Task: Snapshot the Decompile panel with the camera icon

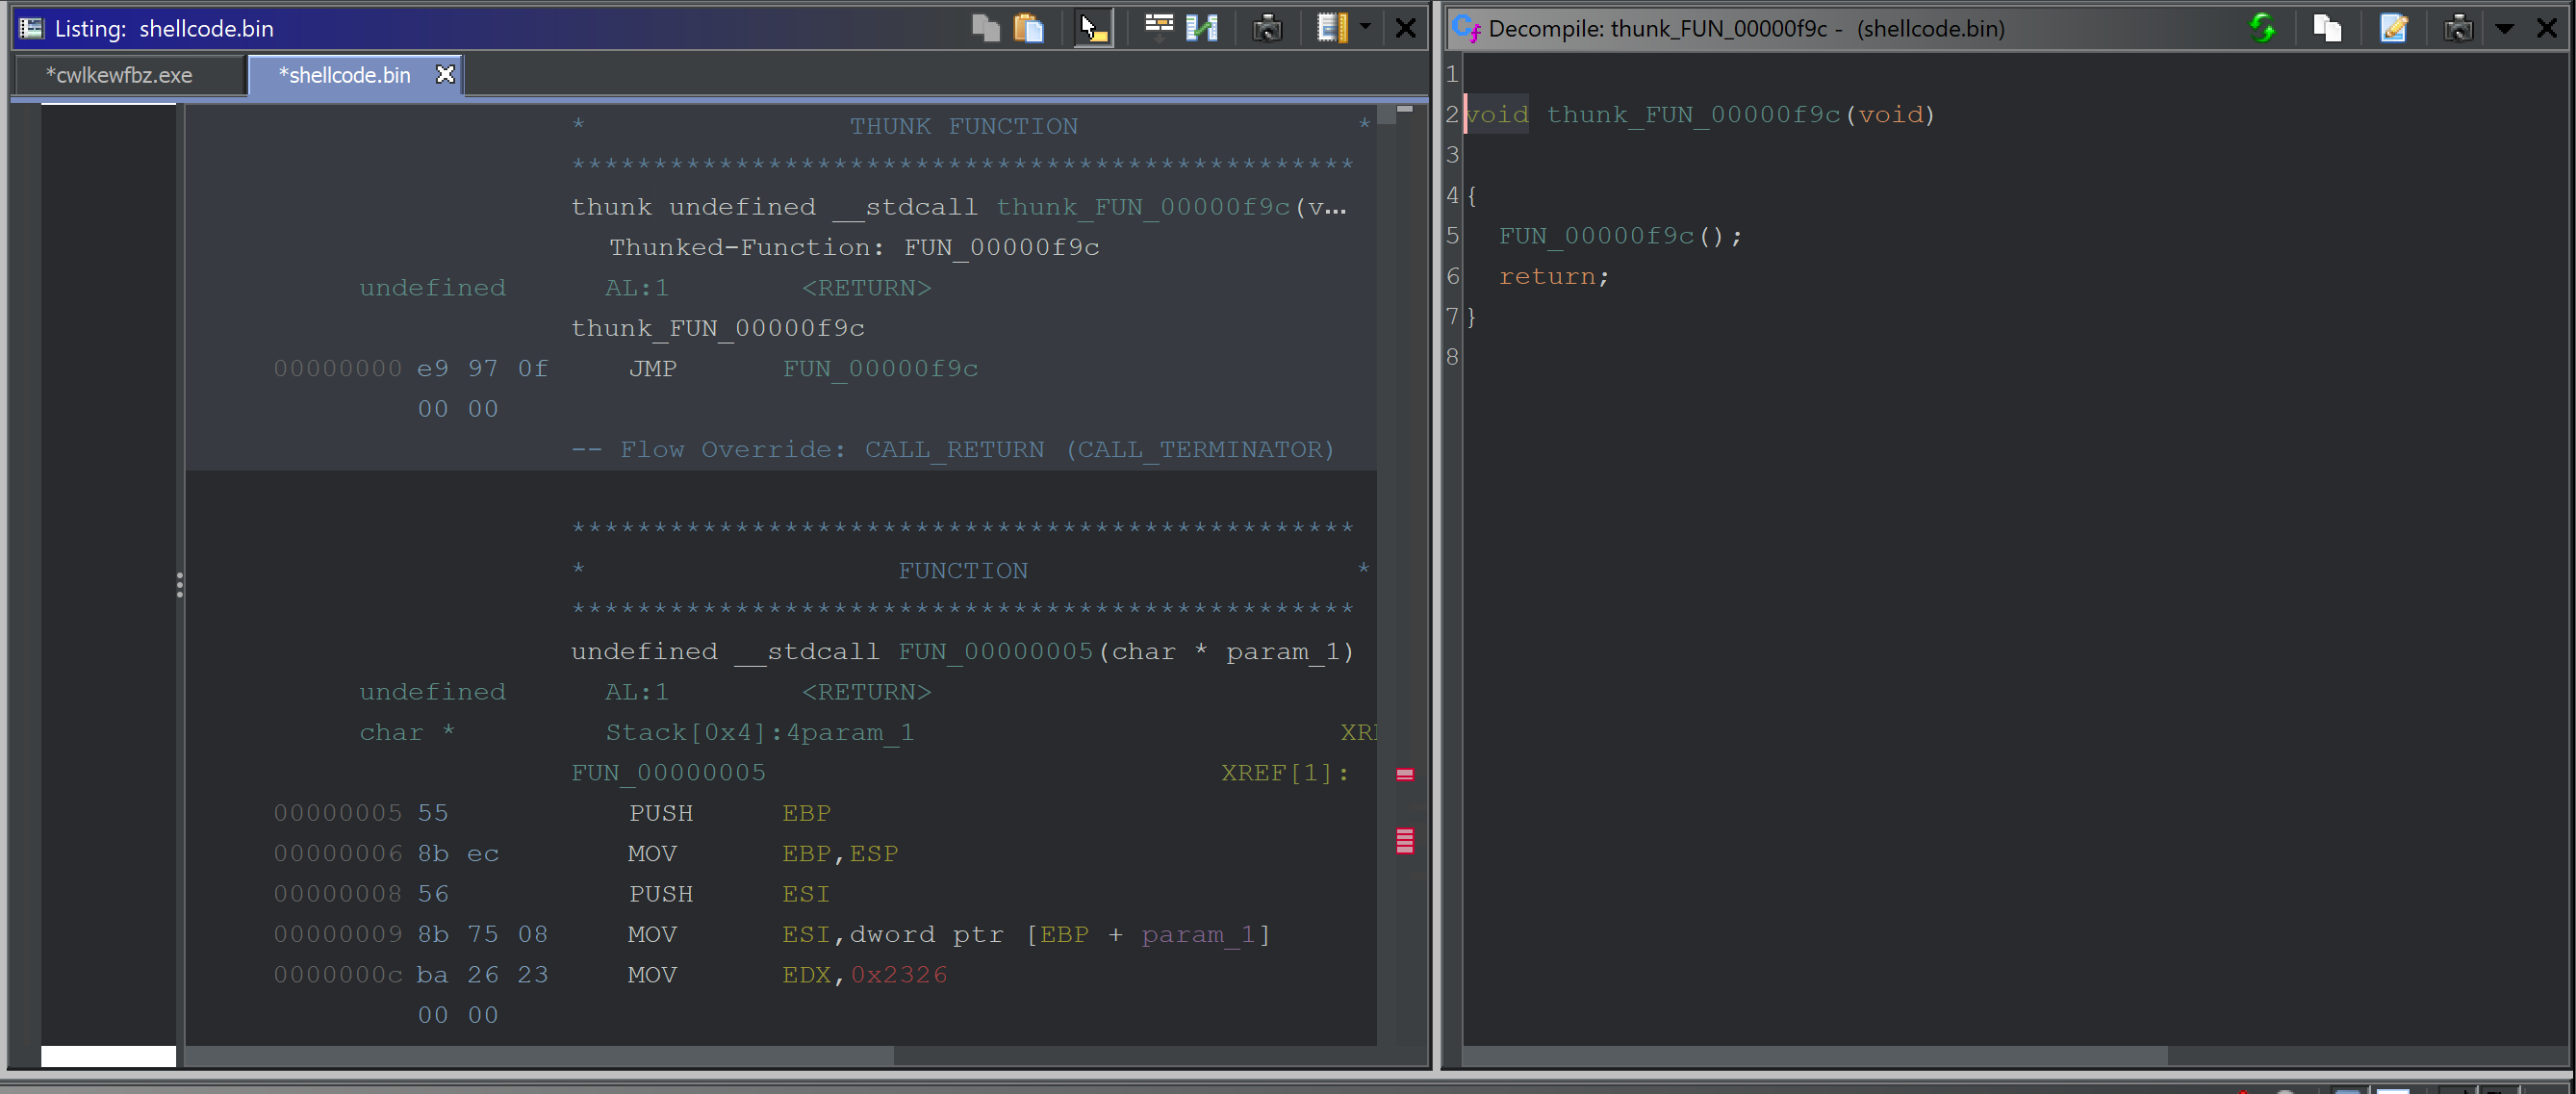Action: (x=2458, y=28)
